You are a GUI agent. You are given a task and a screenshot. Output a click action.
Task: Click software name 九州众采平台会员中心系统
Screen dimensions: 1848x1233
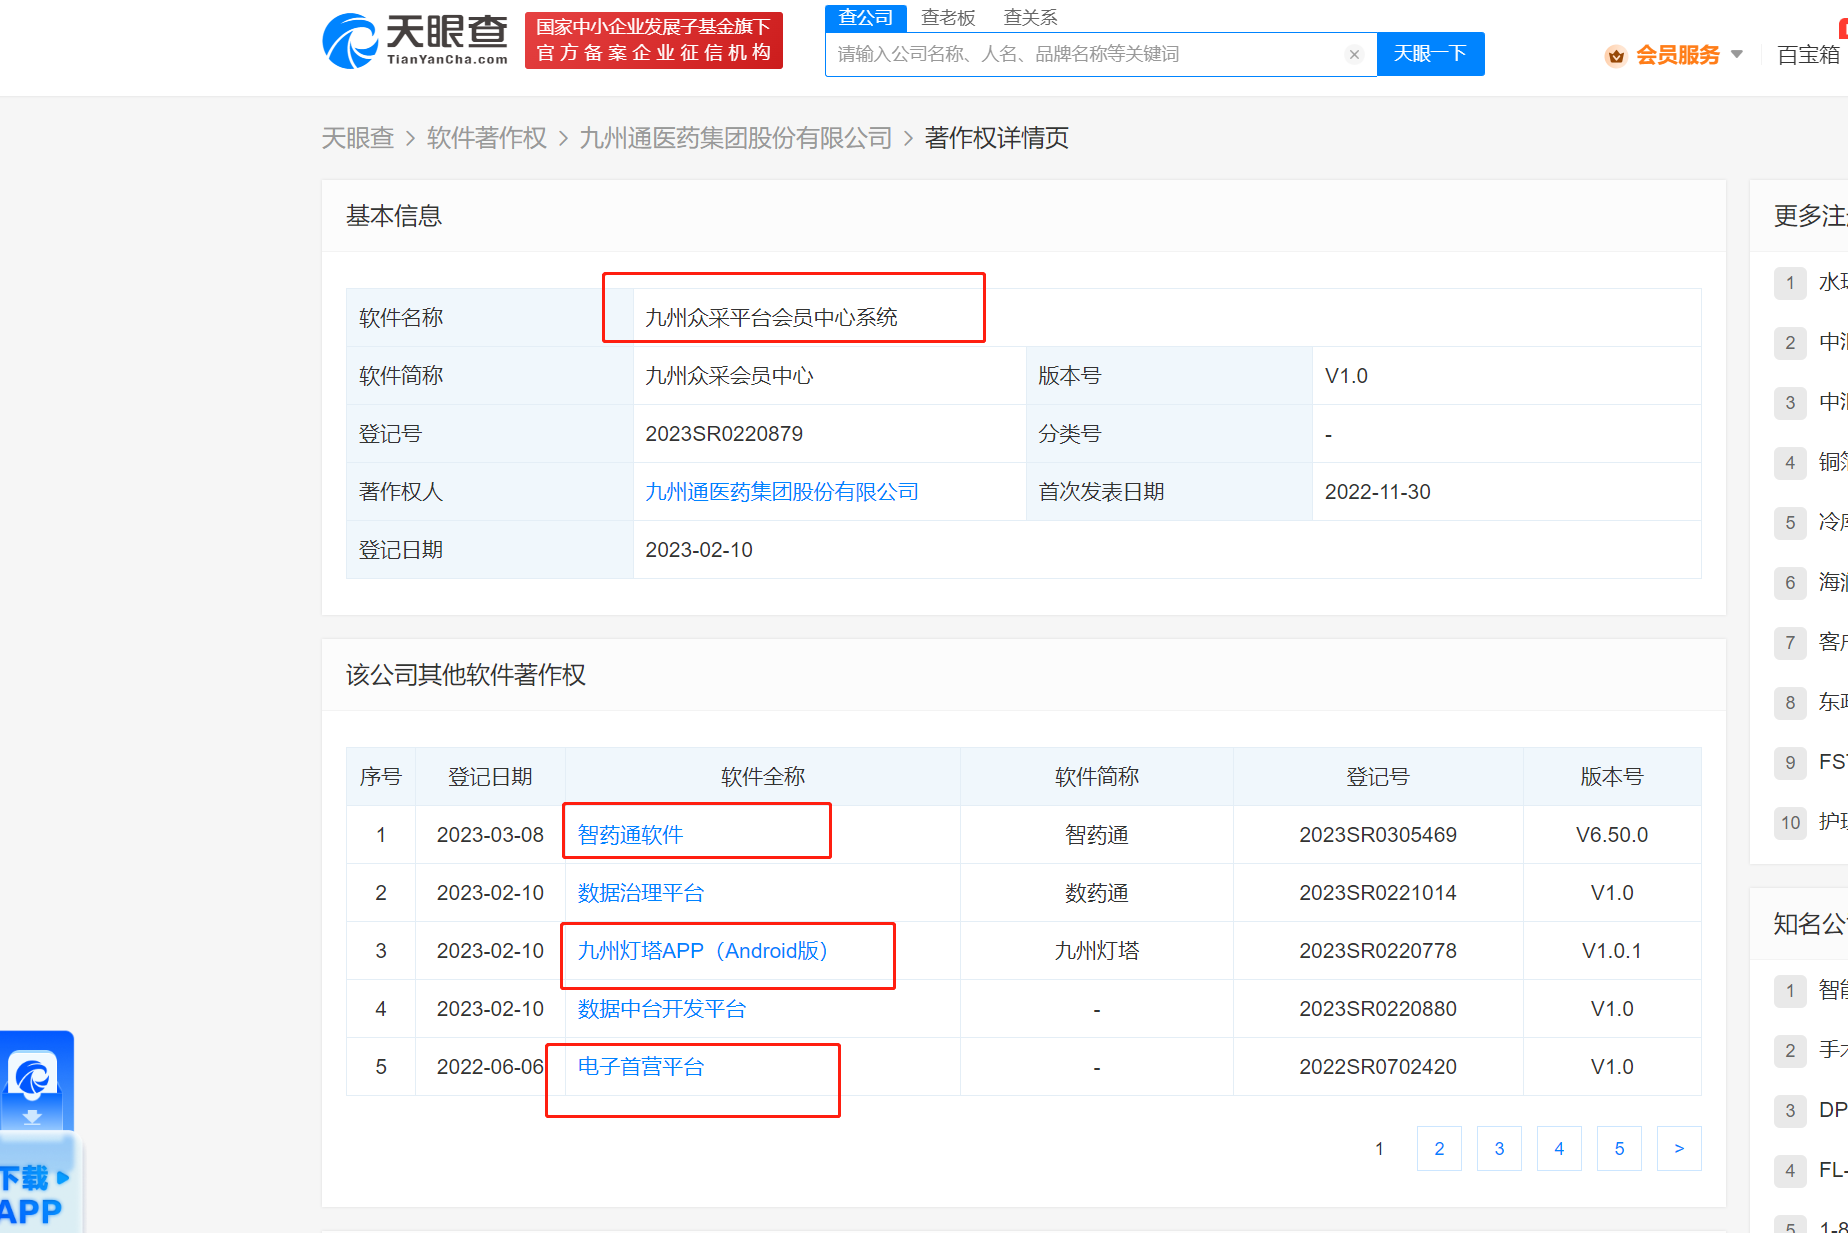click(x=771, y=318)
